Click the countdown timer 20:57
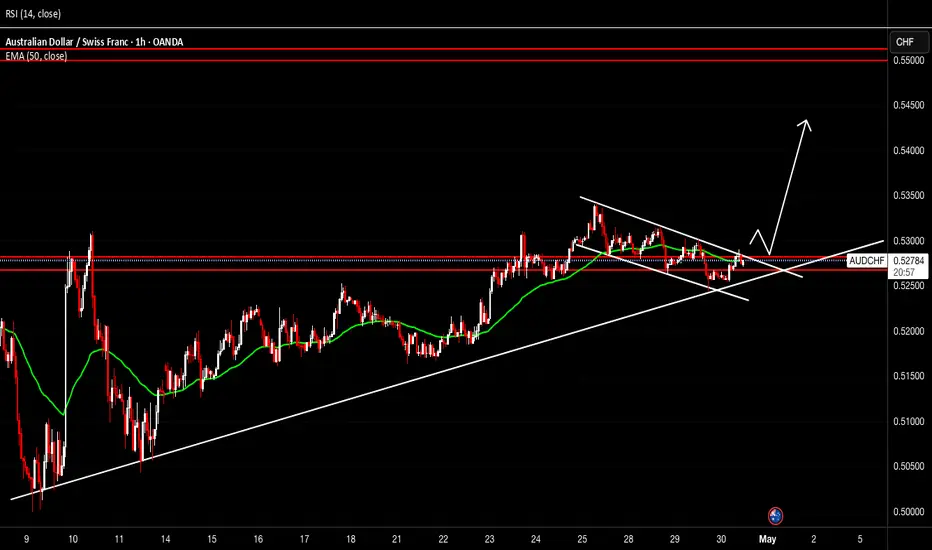 point(903,272)
